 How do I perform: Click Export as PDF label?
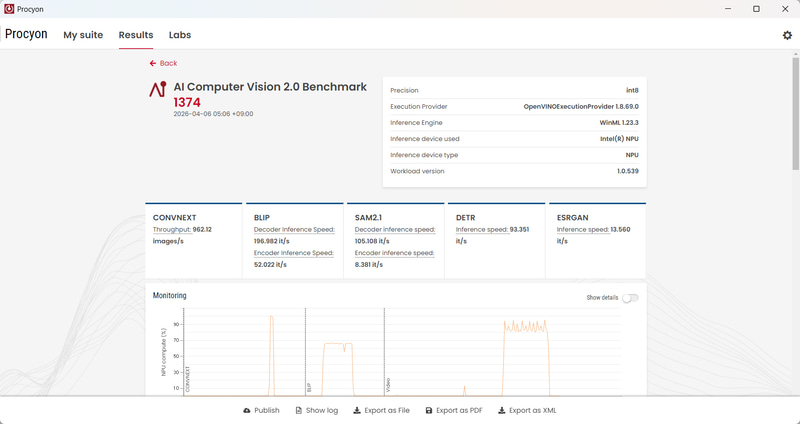coord(459,410)
